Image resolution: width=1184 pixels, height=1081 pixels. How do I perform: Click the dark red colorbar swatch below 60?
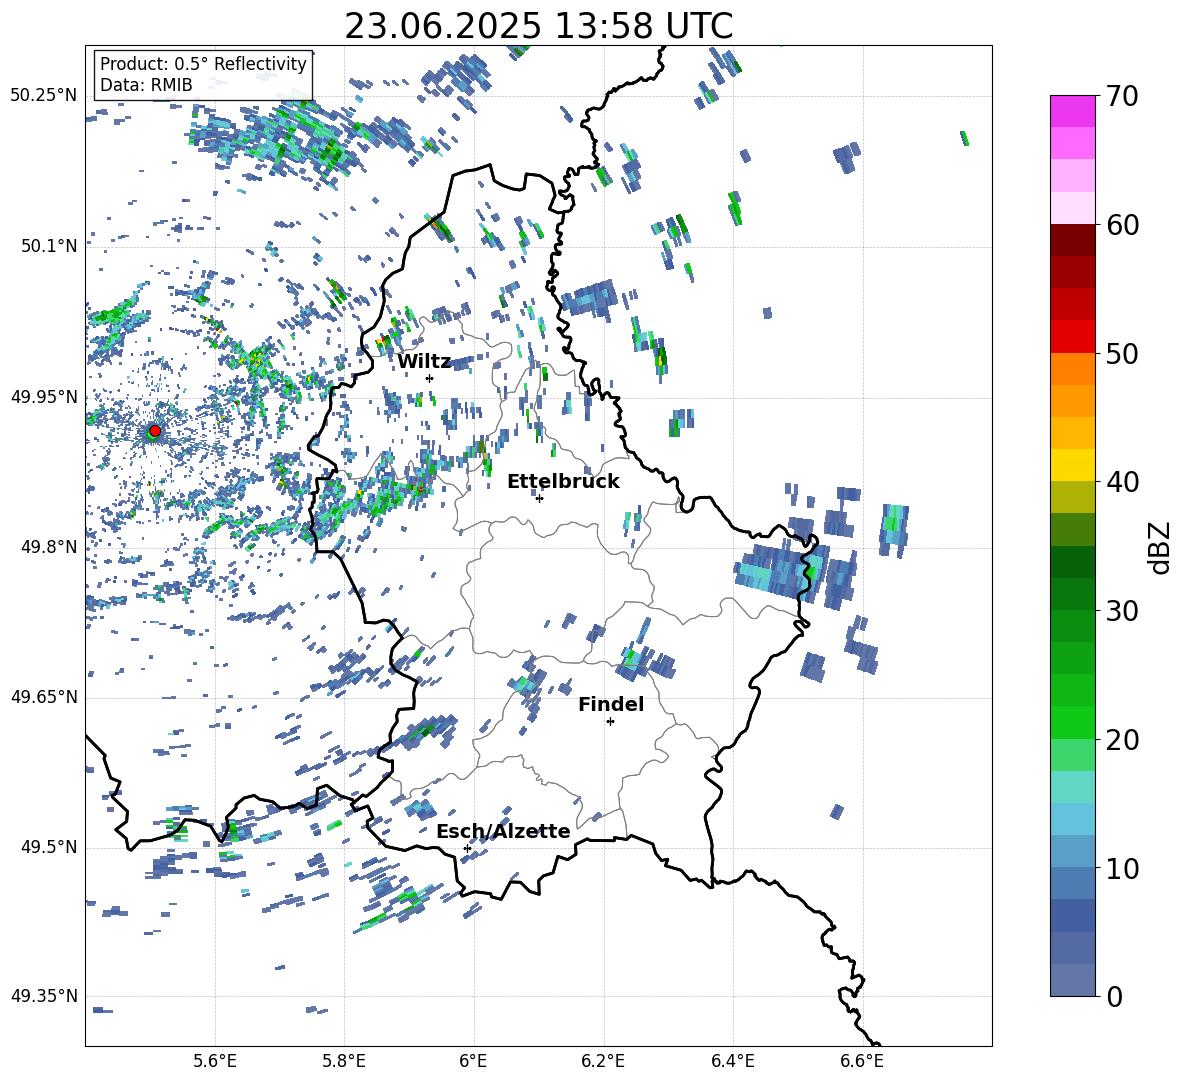(1072, 240)
